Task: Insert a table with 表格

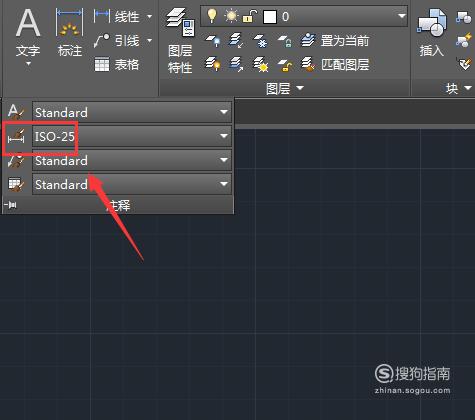Action: tap(117, 65)
